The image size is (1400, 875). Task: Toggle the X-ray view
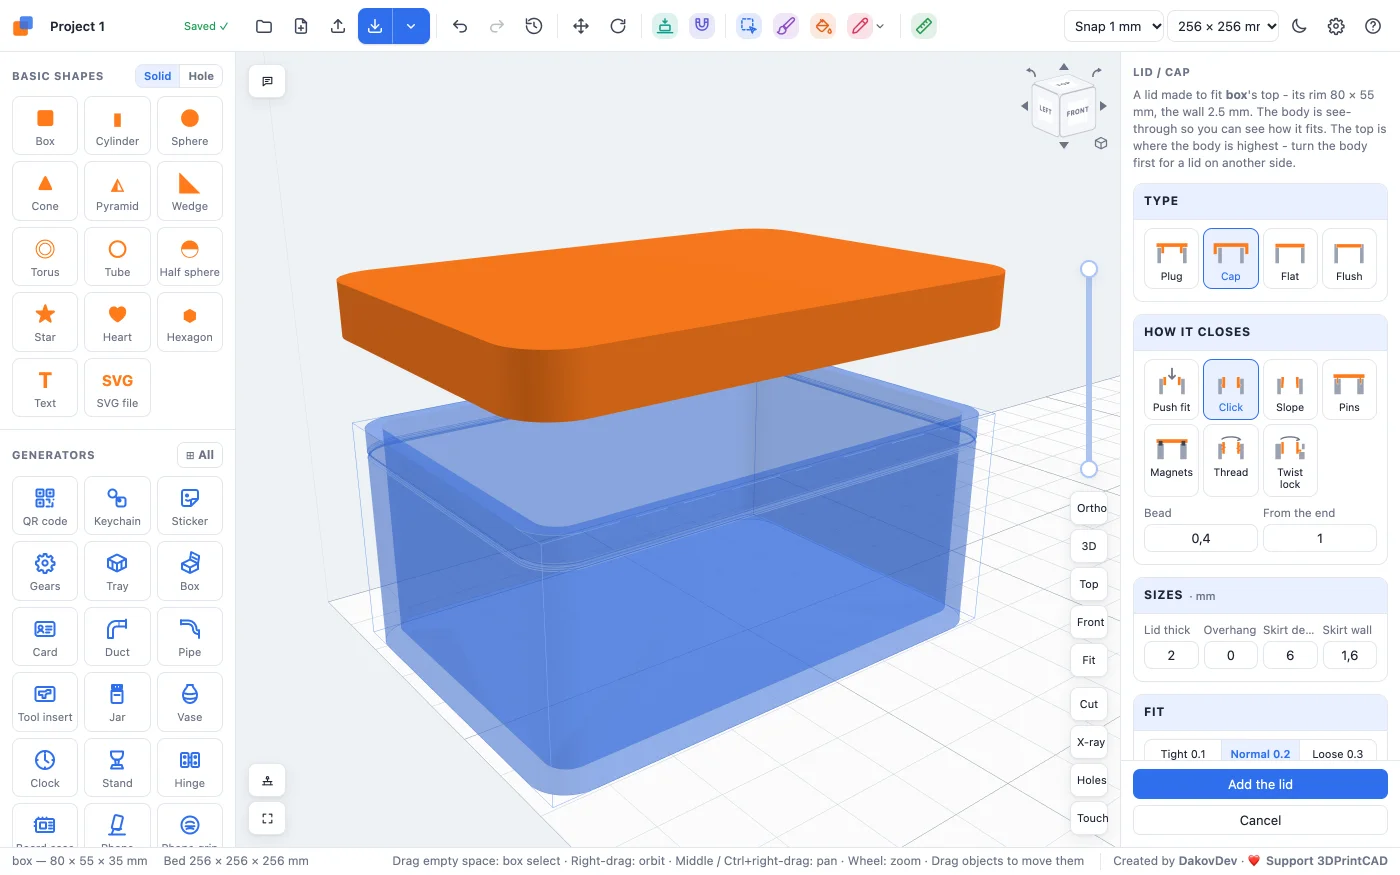click(x=1090, y=742)
